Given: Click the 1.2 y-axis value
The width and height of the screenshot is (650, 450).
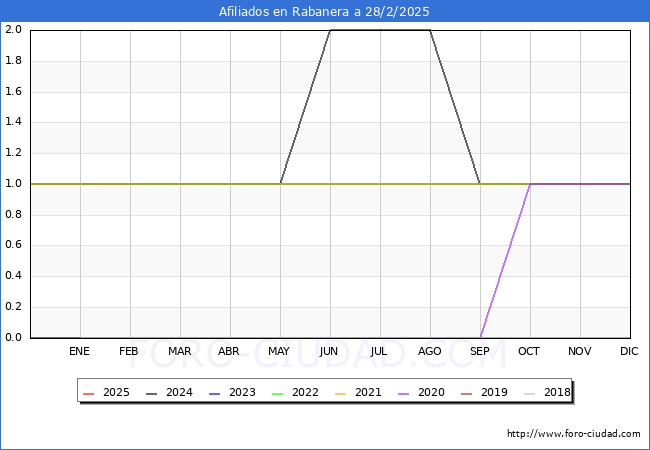Looking at the screenshot, I should [x=13, y=152].
